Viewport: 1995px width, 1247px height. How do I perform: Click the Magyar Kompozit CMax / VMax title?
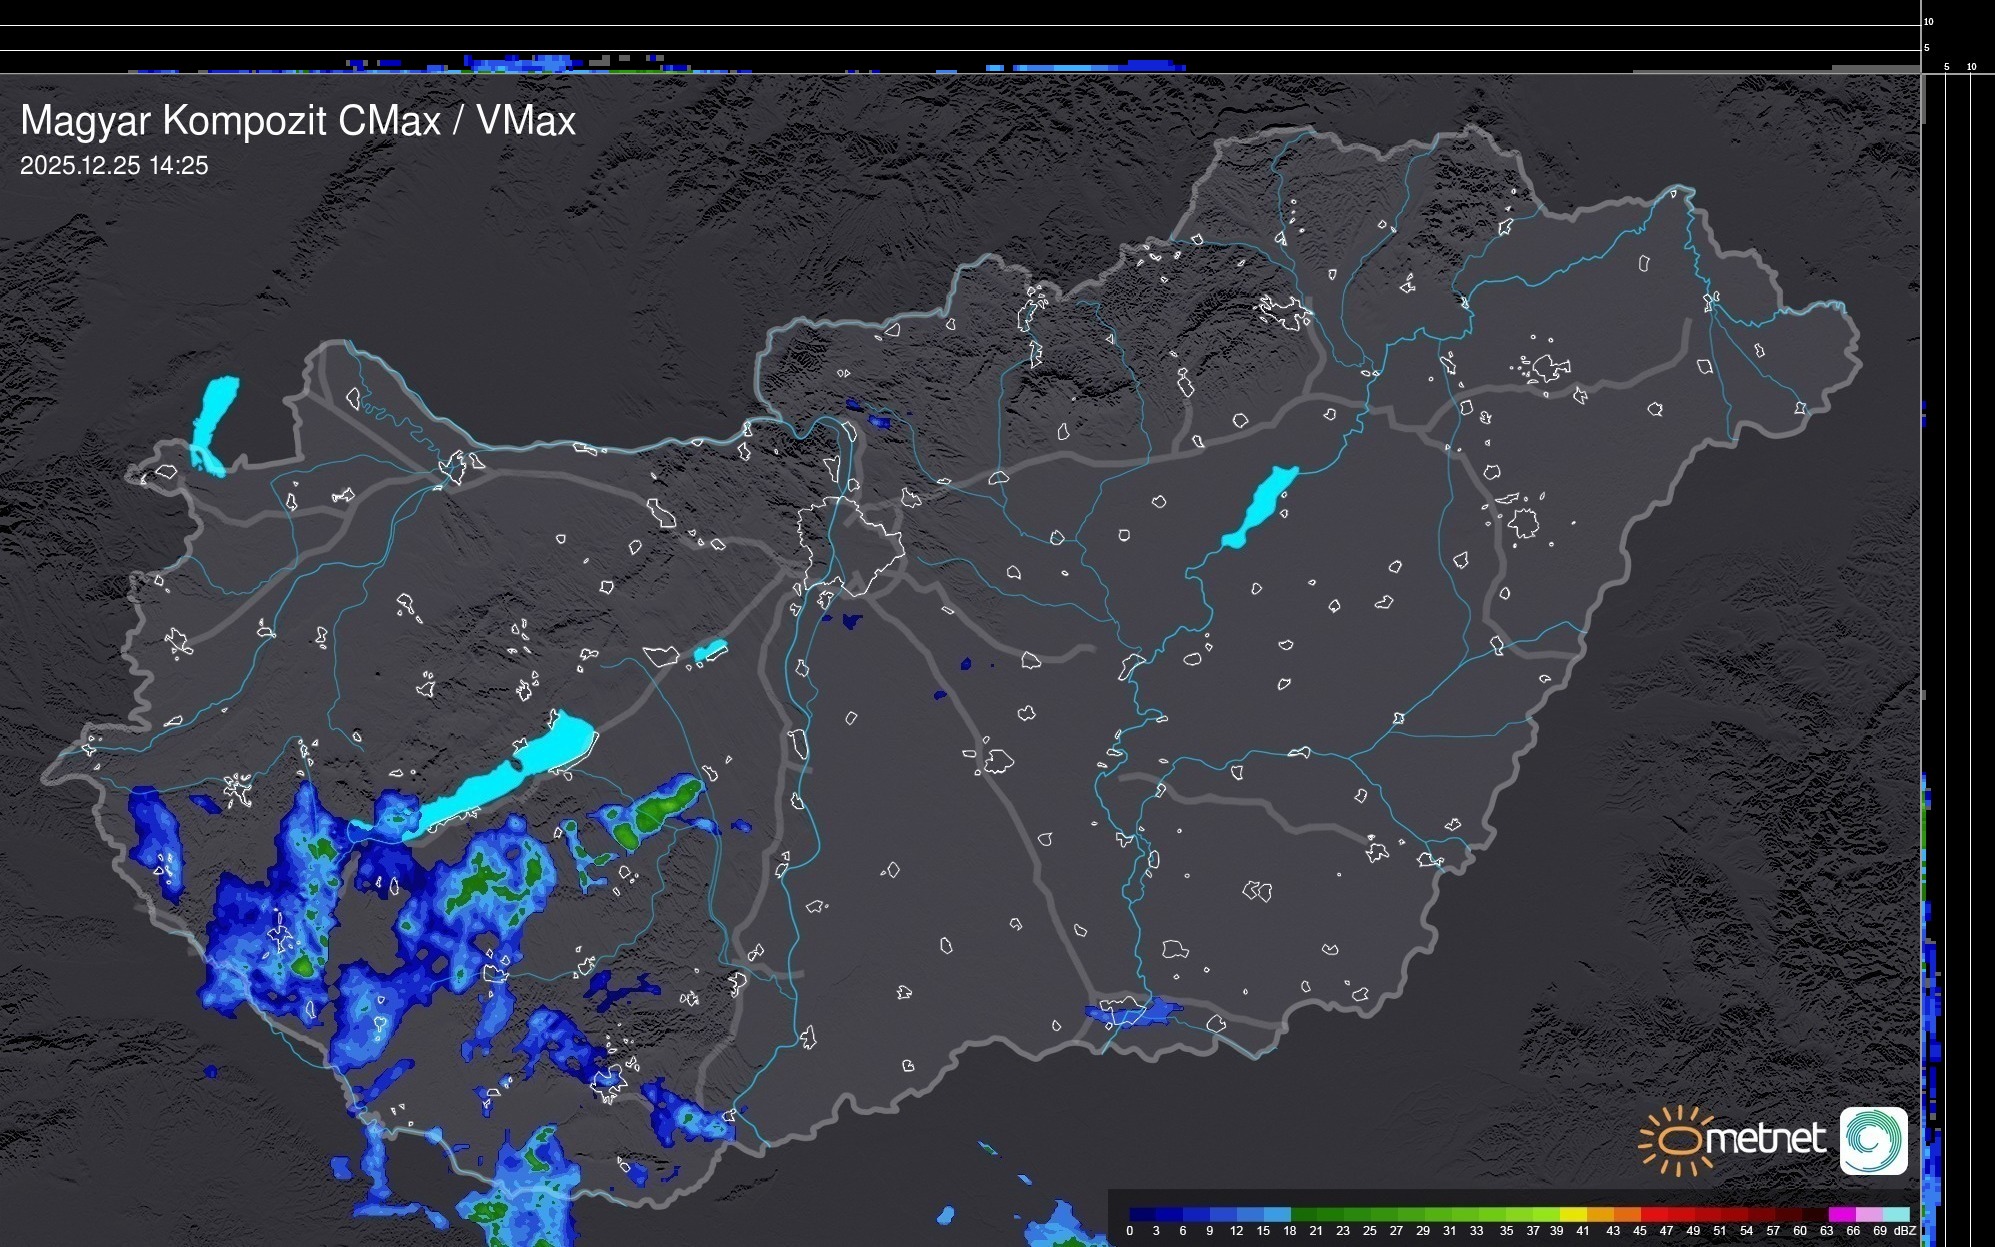298,121
